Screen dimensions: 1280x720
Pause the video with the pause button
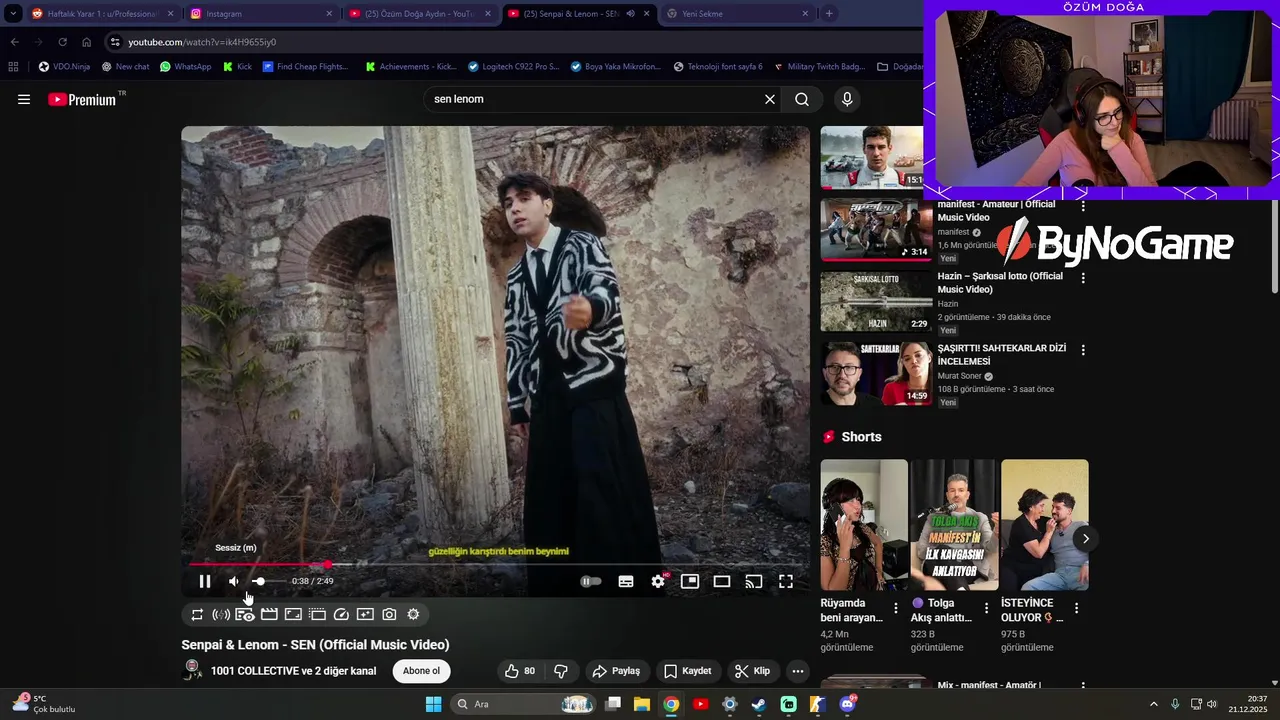tap(205, 581)
